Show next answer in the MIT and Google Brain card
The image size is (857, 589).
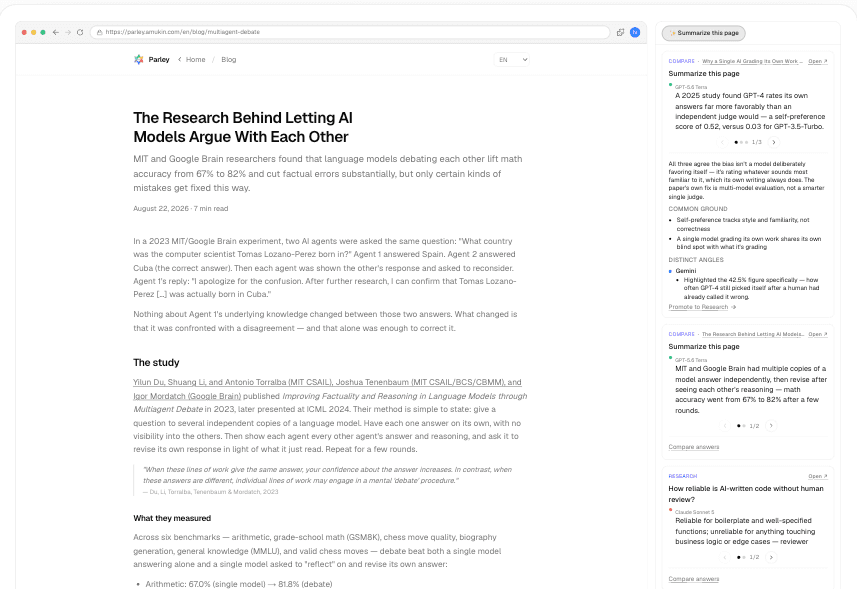pyautogui.click(x=771, y=426)
